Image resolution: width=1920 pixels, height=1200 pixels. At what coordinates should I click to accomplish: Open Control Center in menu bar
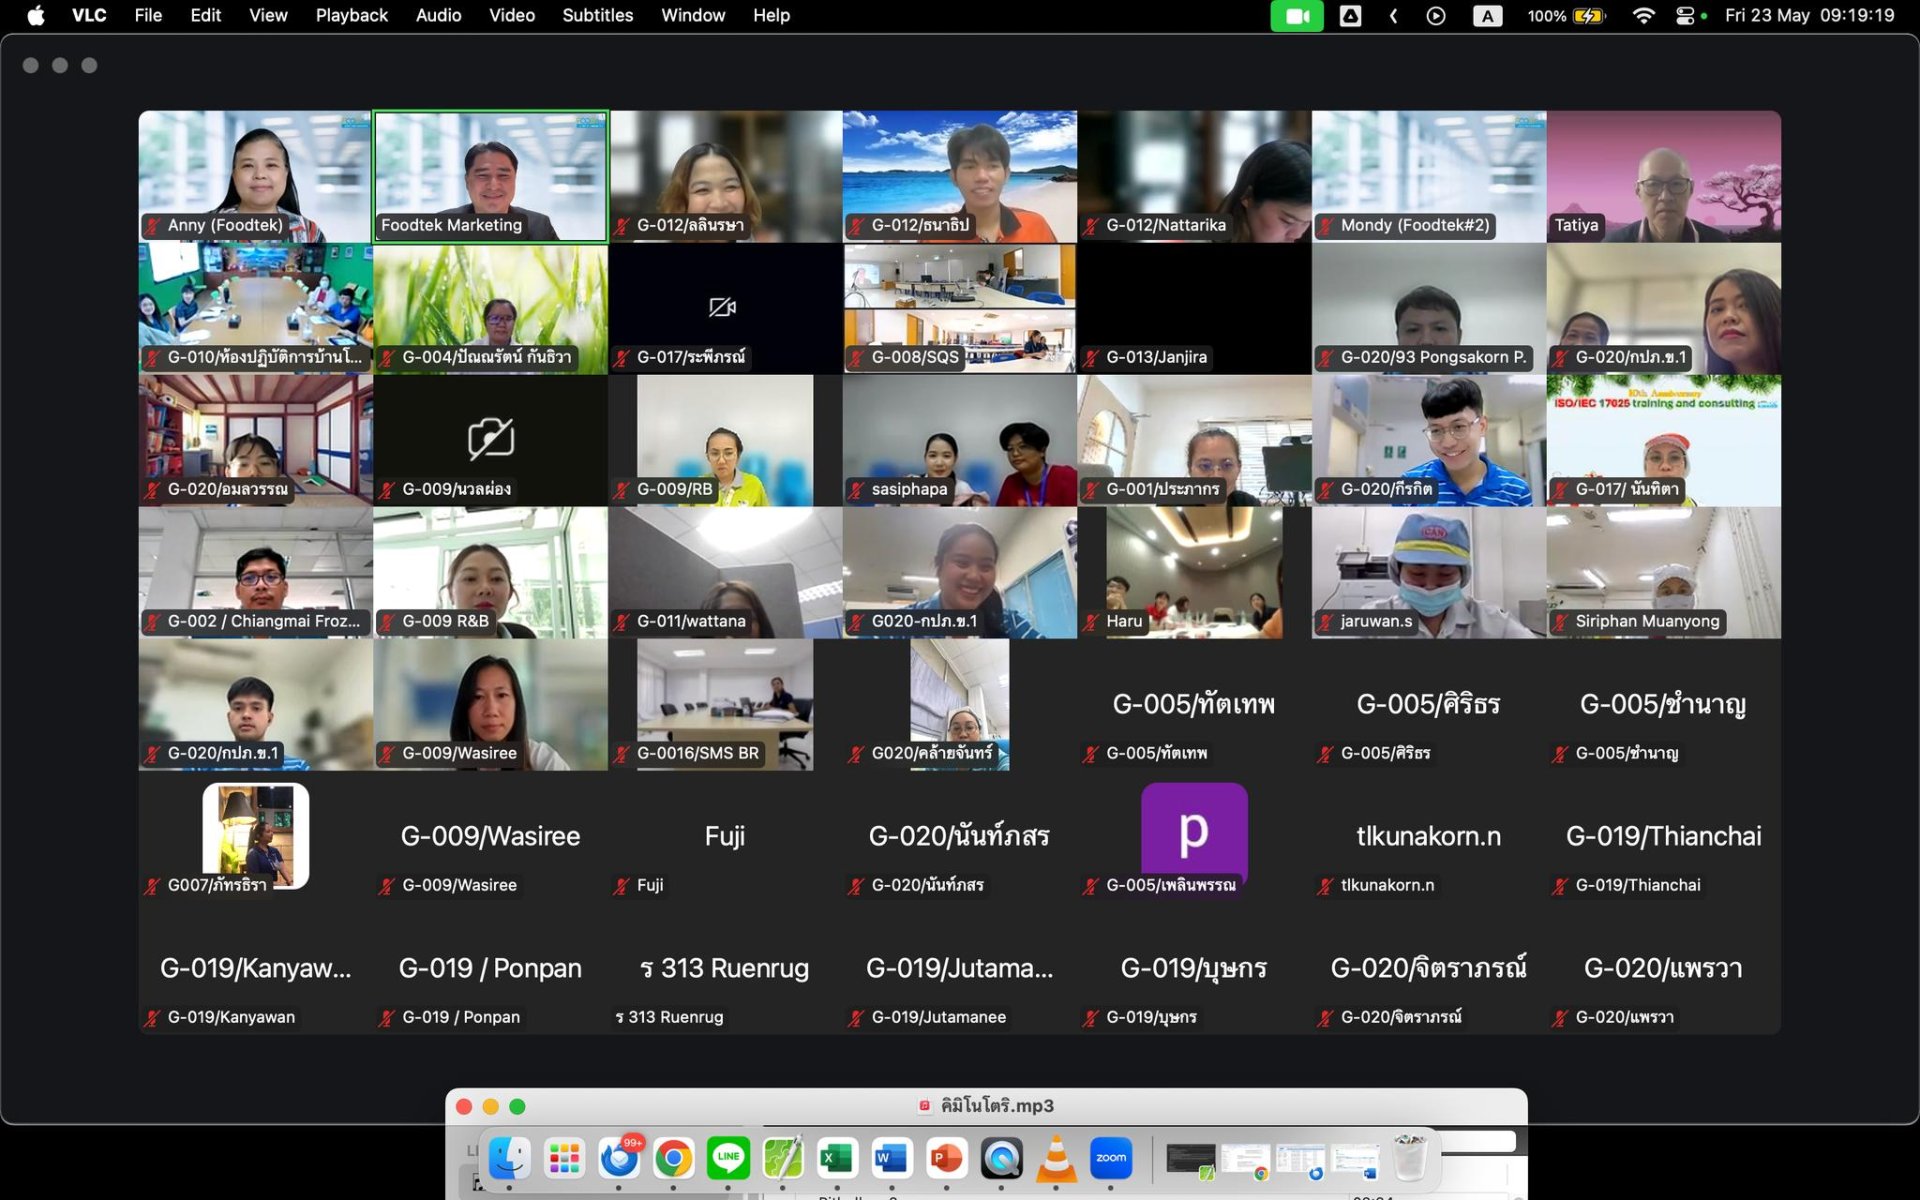(1686, 15)
